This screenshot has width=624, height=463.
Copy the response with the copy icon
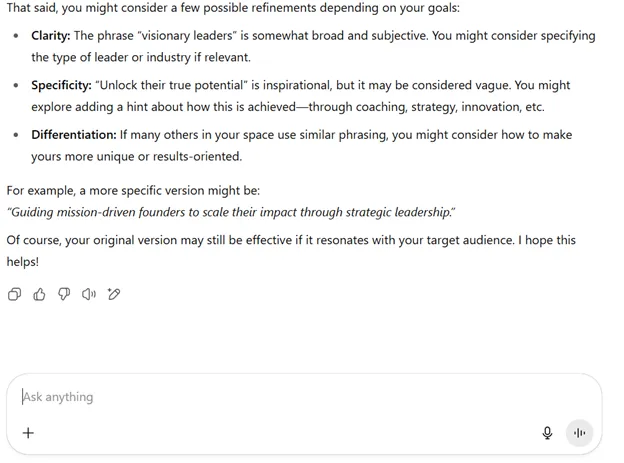tap(15, 294)
